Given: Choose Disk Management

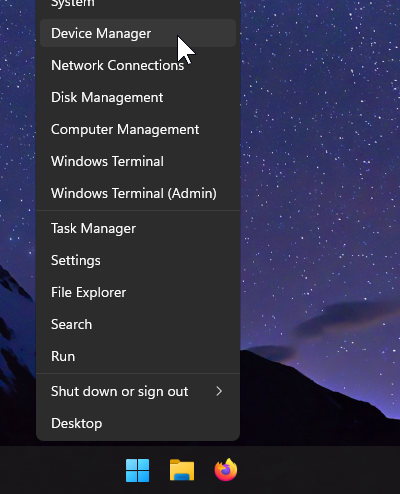Looking at the screenshot, I should [138, 97].
